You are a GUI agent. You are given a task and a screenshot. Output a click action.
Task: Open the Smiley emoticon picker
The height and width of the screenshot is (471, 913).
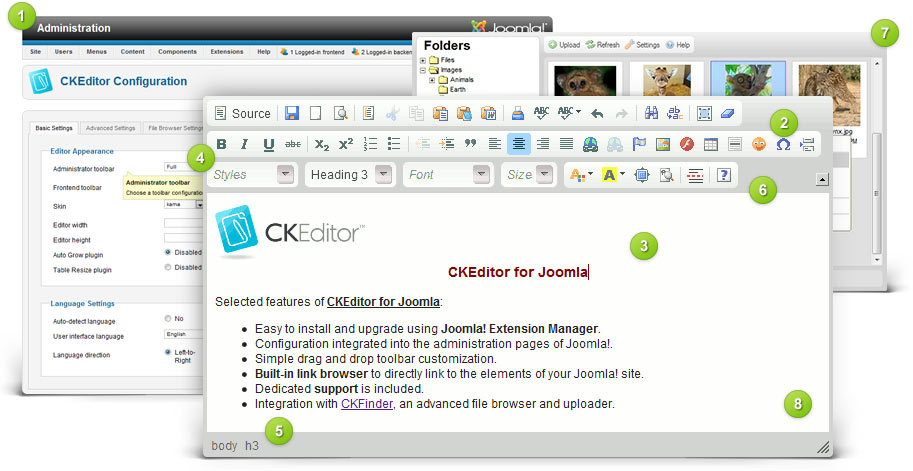(759, 144)
